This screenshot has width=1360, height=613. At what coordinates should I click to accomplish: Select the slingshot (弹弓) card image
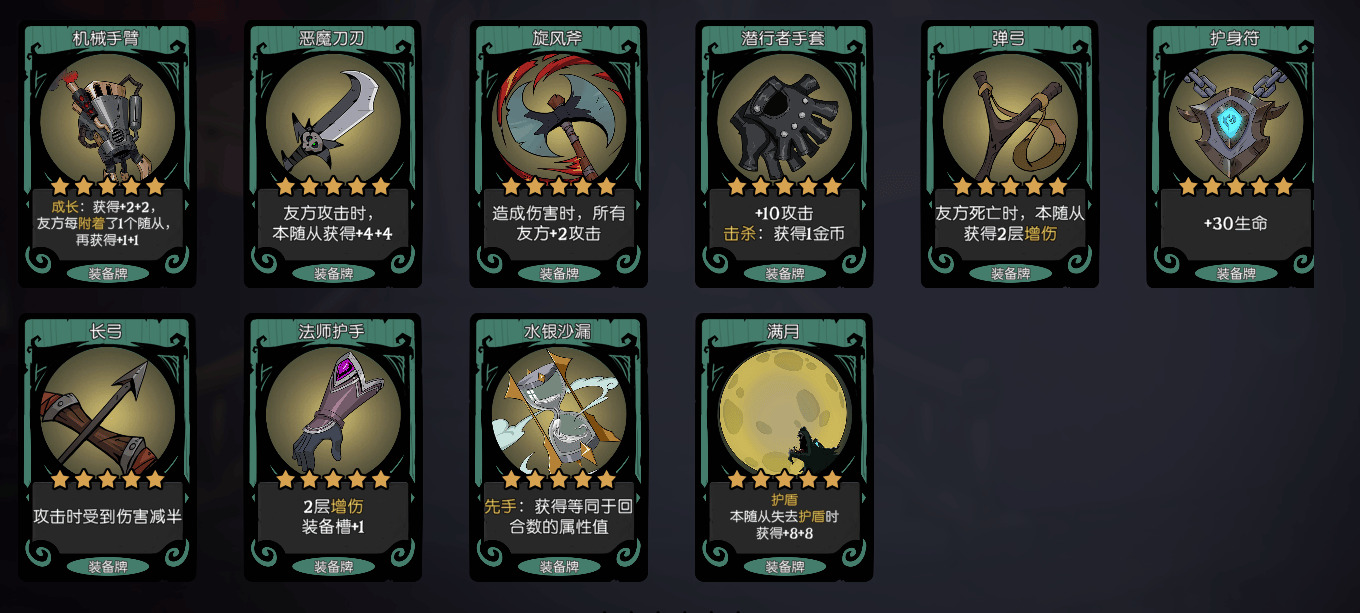(x=1010, y=119)
